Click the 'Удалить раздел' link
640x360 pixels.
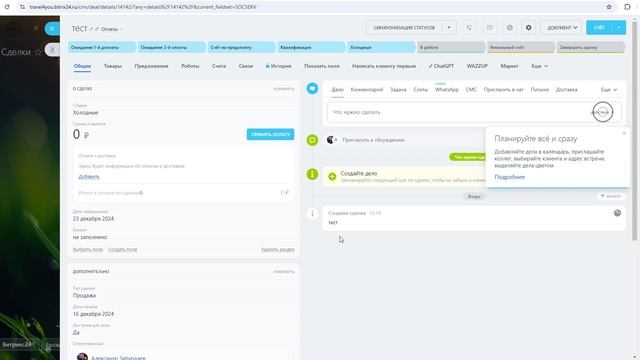[278, 249]
